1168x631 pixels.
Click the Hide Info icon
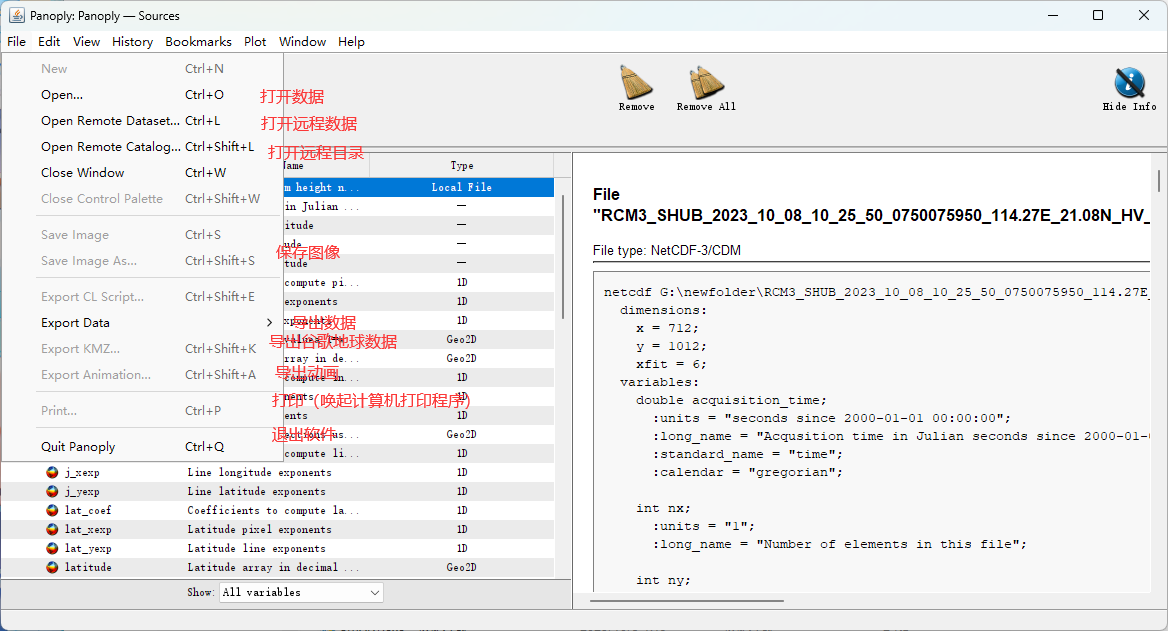(x=1129, y=82)
